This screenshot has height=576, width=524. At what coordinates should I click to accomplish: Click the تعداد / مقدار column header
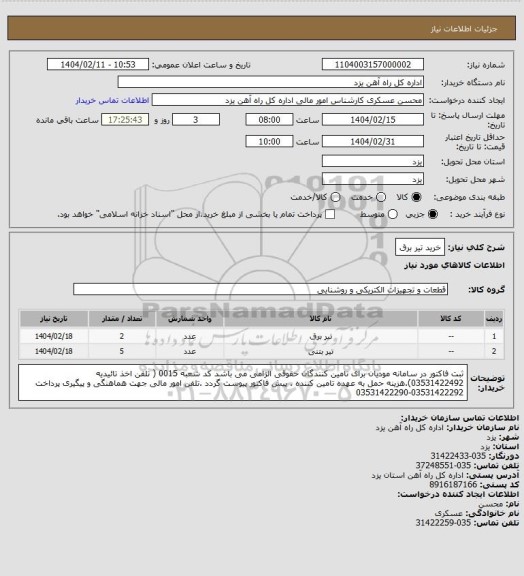coord(122,319)
